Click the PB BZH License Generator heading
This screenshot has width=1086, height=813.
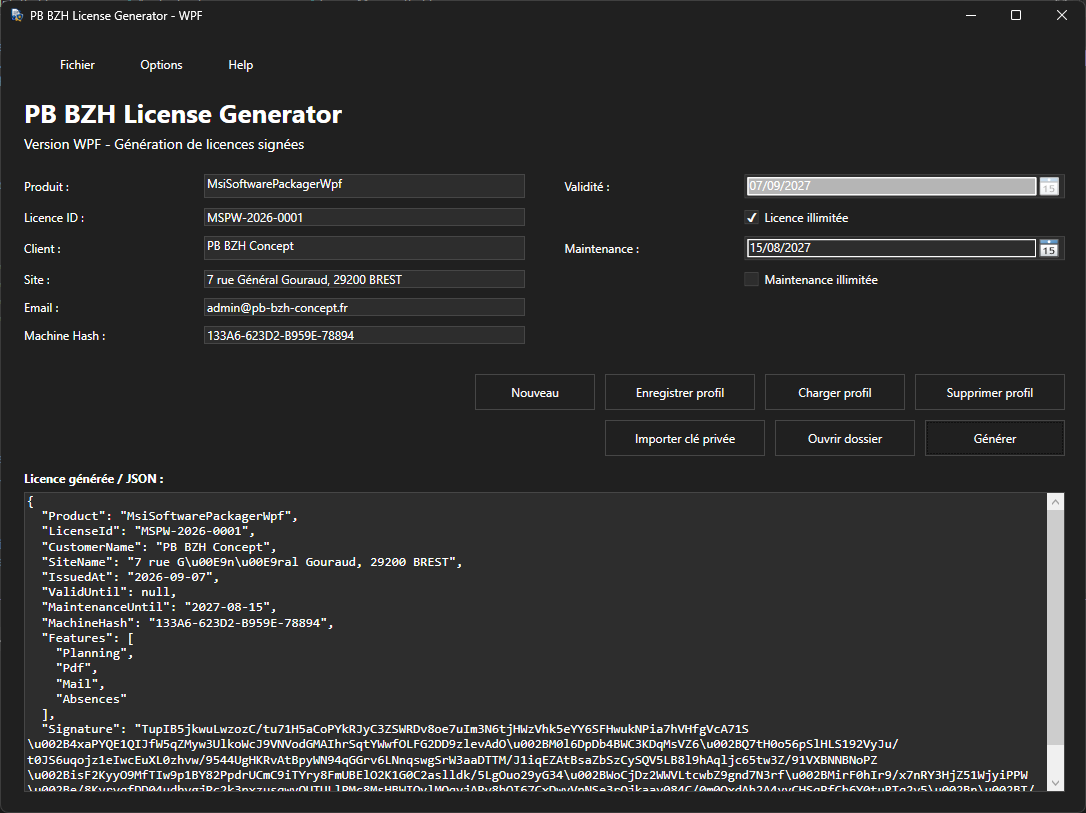click(x=183, y=114)
